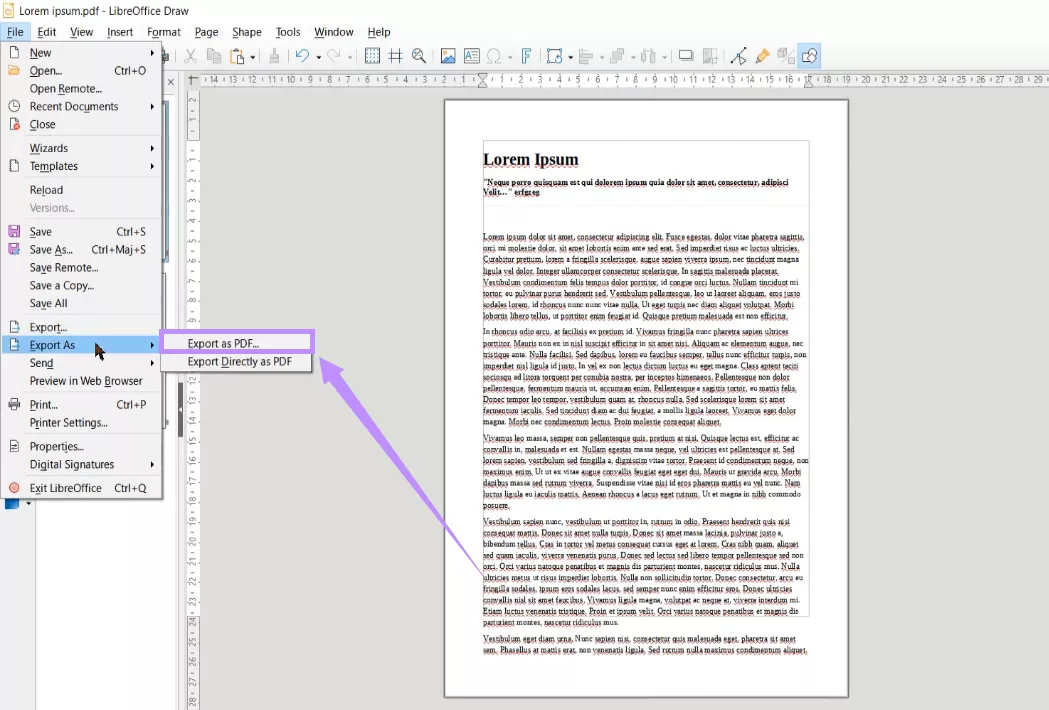Select the Edit Points tool
Viewport: 1049px width, 710px height.
point(737,55)
